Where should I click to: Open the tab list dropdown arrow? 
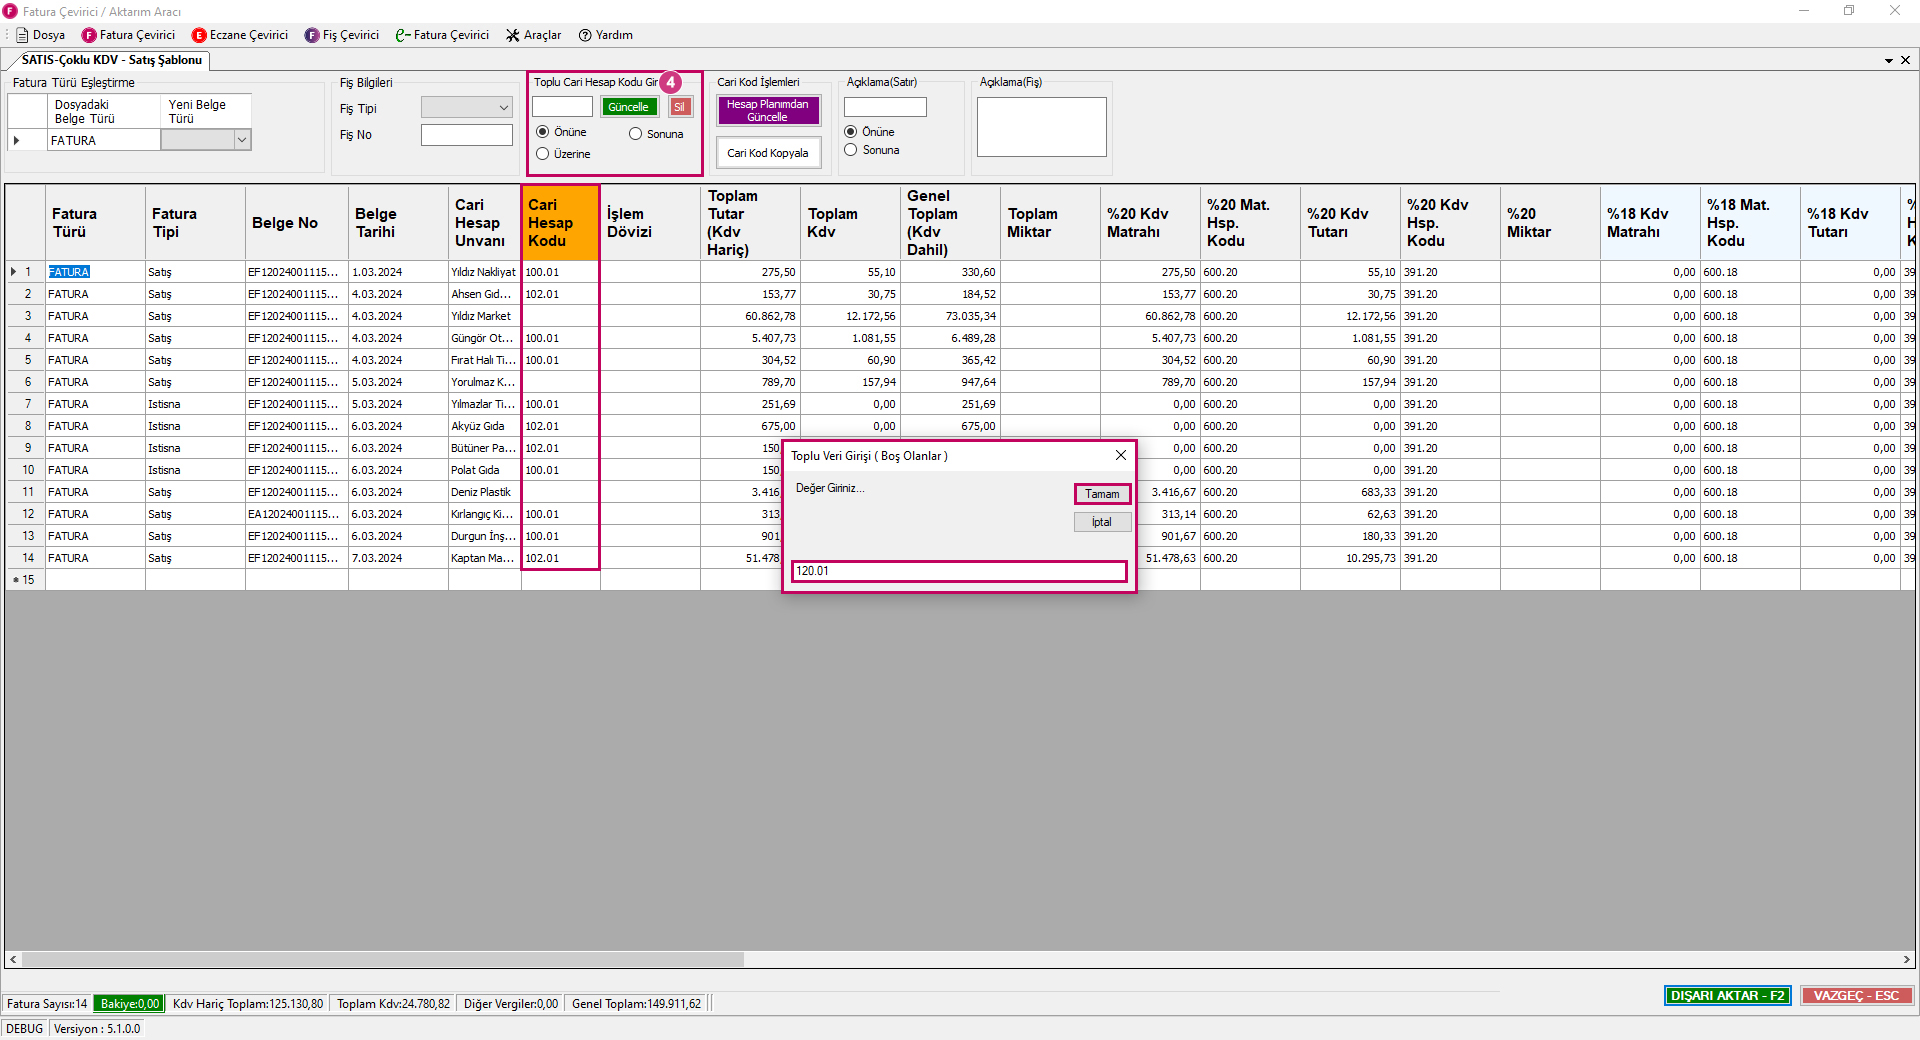1889,60
